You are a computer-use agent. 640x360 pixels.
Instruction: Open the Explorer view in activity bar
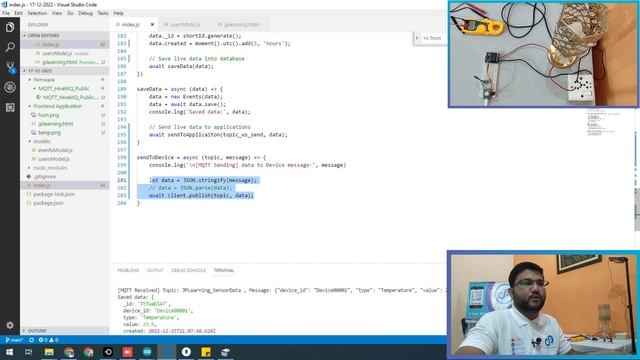[10, 27]
